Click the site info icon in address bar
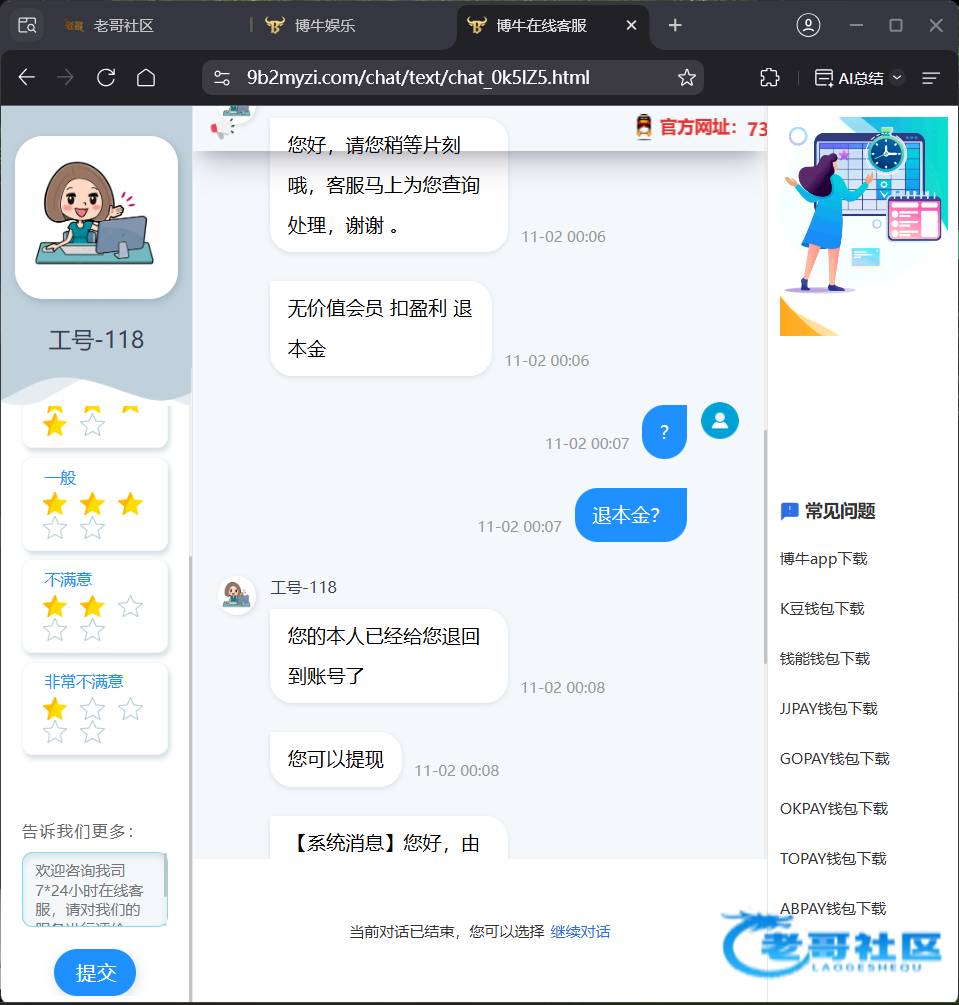 (222, 78)
